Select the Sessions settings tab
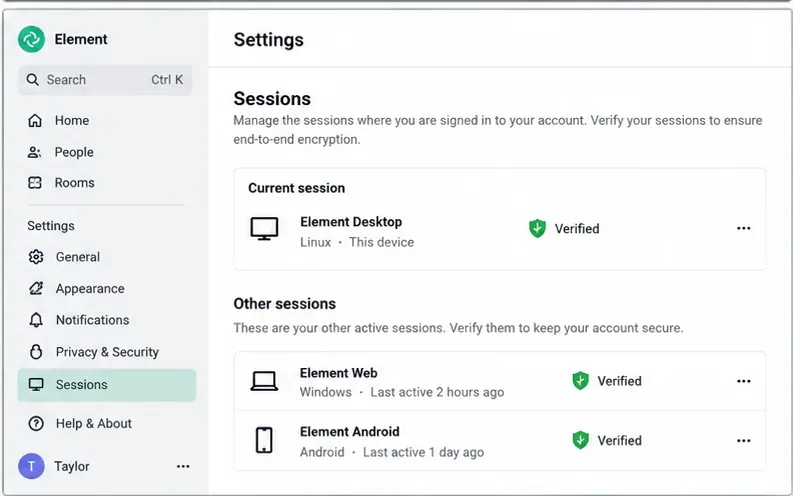 pyautogui.click(x=107, y=385)
